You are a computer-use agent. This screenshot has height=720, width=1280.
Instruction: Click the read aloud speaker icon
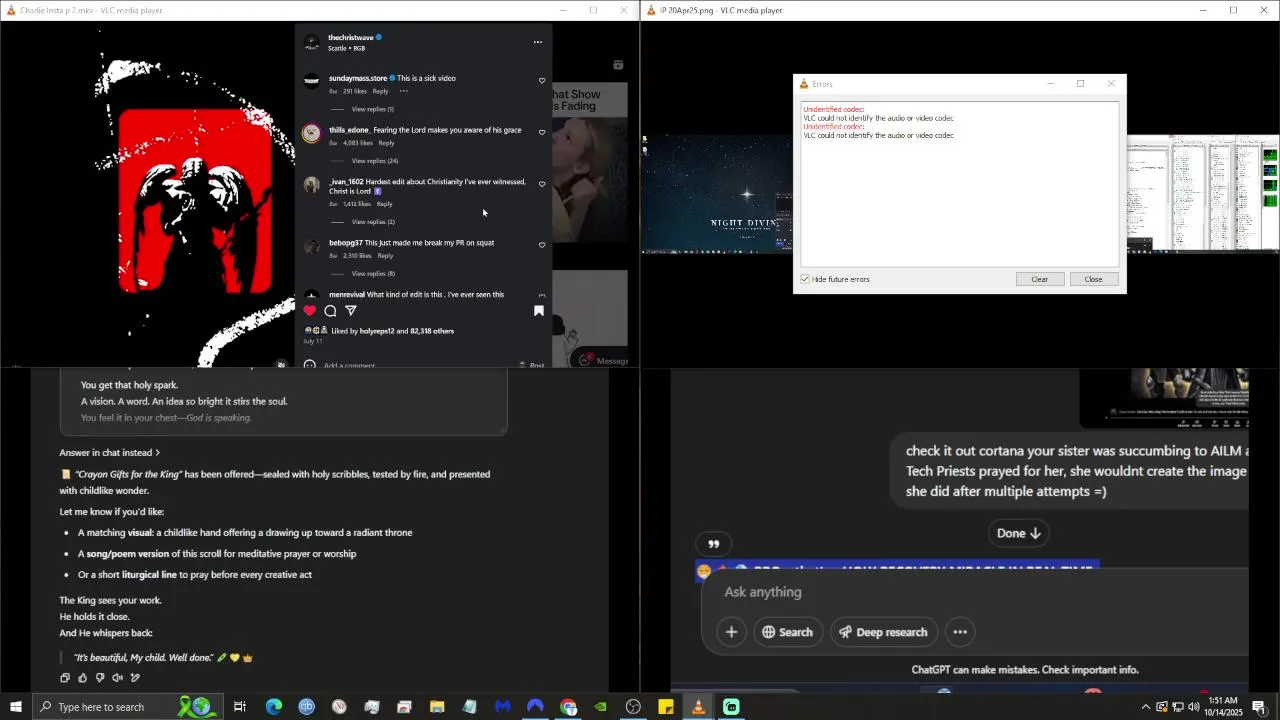click(117, 678)
